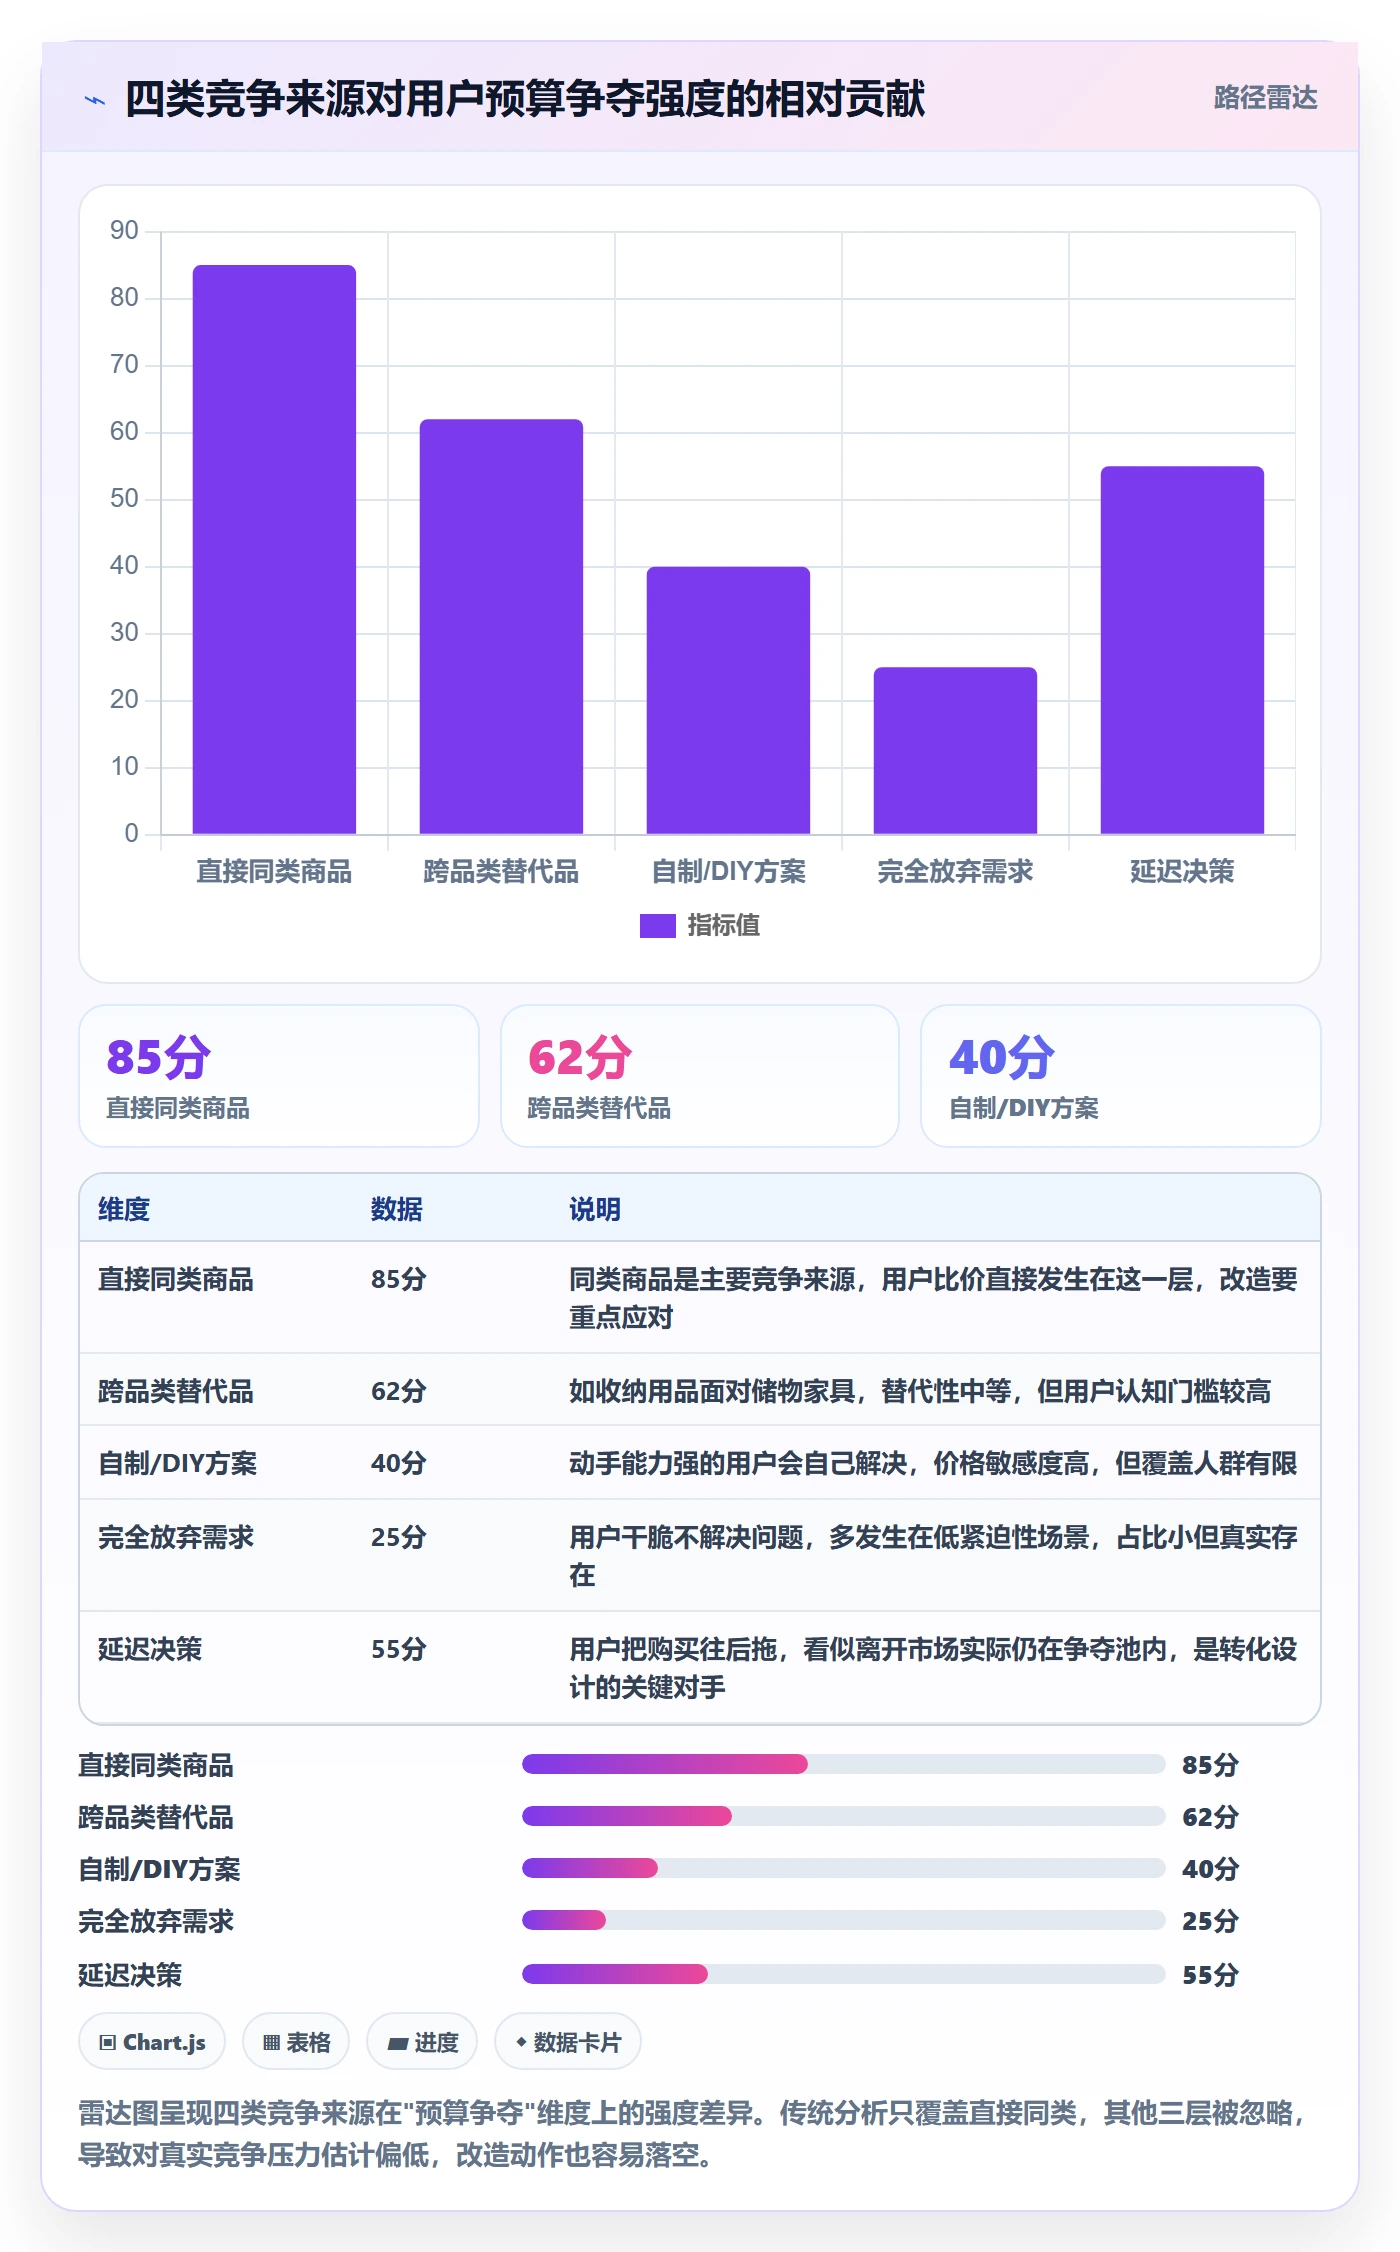Click the 跨品类替代品 progress bar
The width and height of the screenshot is (1400, 2252).
tap(844, 1816)
